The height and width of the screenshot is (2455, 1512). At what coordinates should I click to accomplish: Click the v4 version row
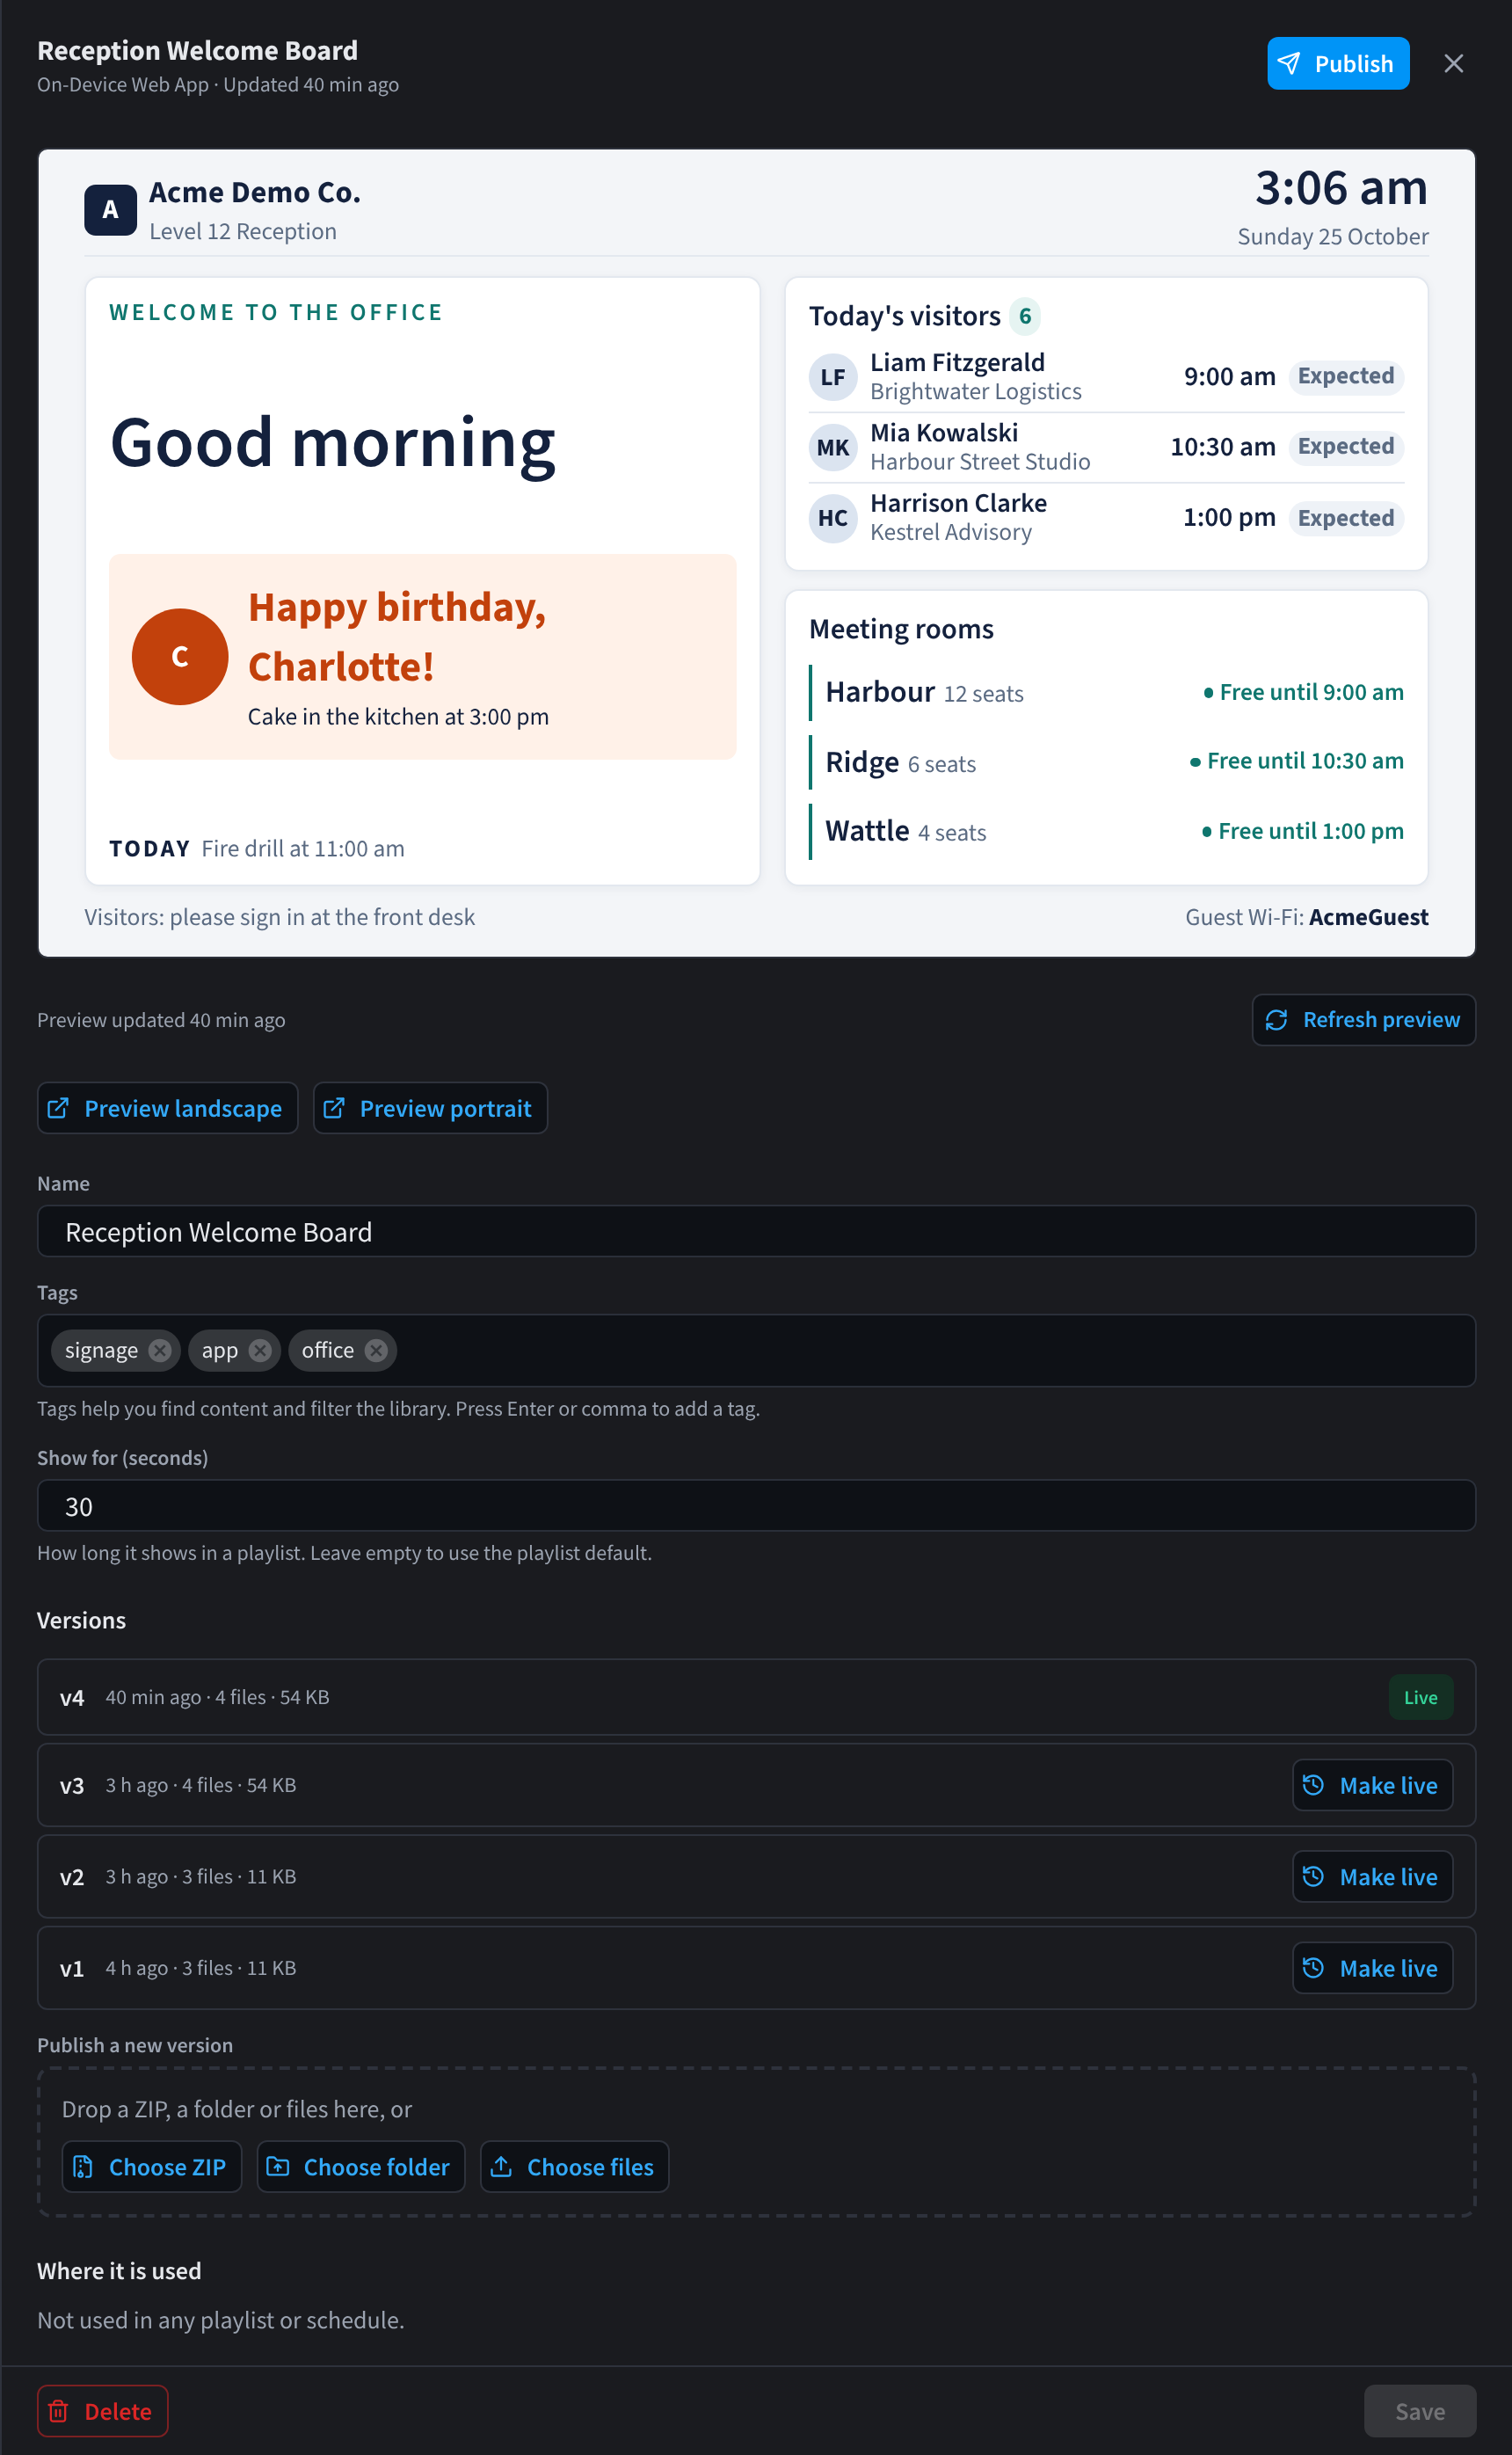click(x=756, y=1697)
